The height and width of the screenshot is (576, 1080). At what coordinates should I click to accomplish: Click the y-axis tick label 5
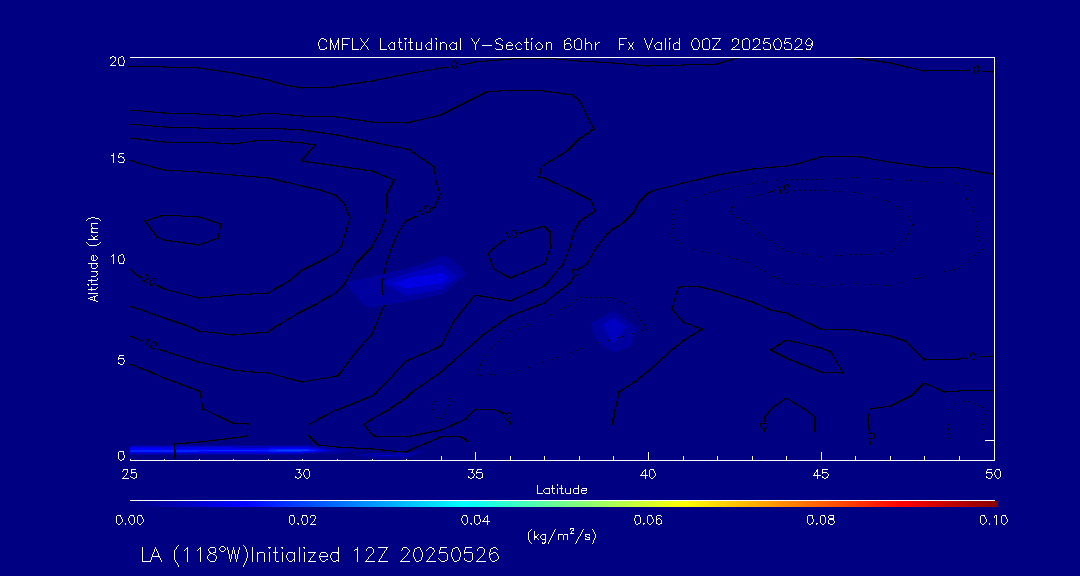click(x=121, y=360)
